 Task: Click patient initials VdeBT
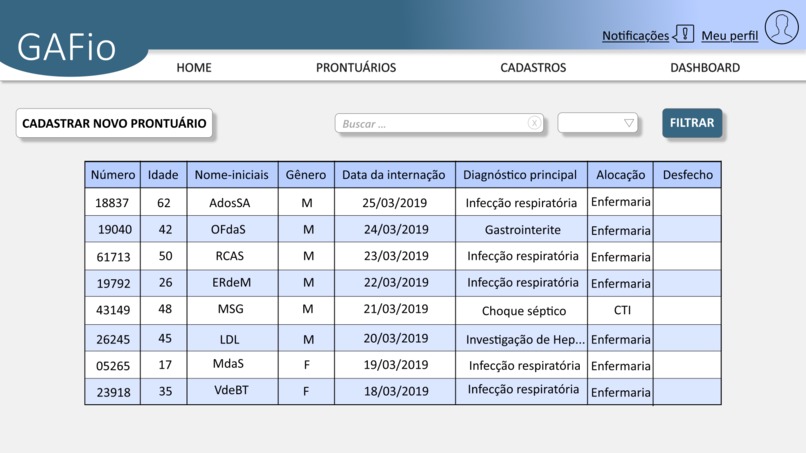point(231,390)
